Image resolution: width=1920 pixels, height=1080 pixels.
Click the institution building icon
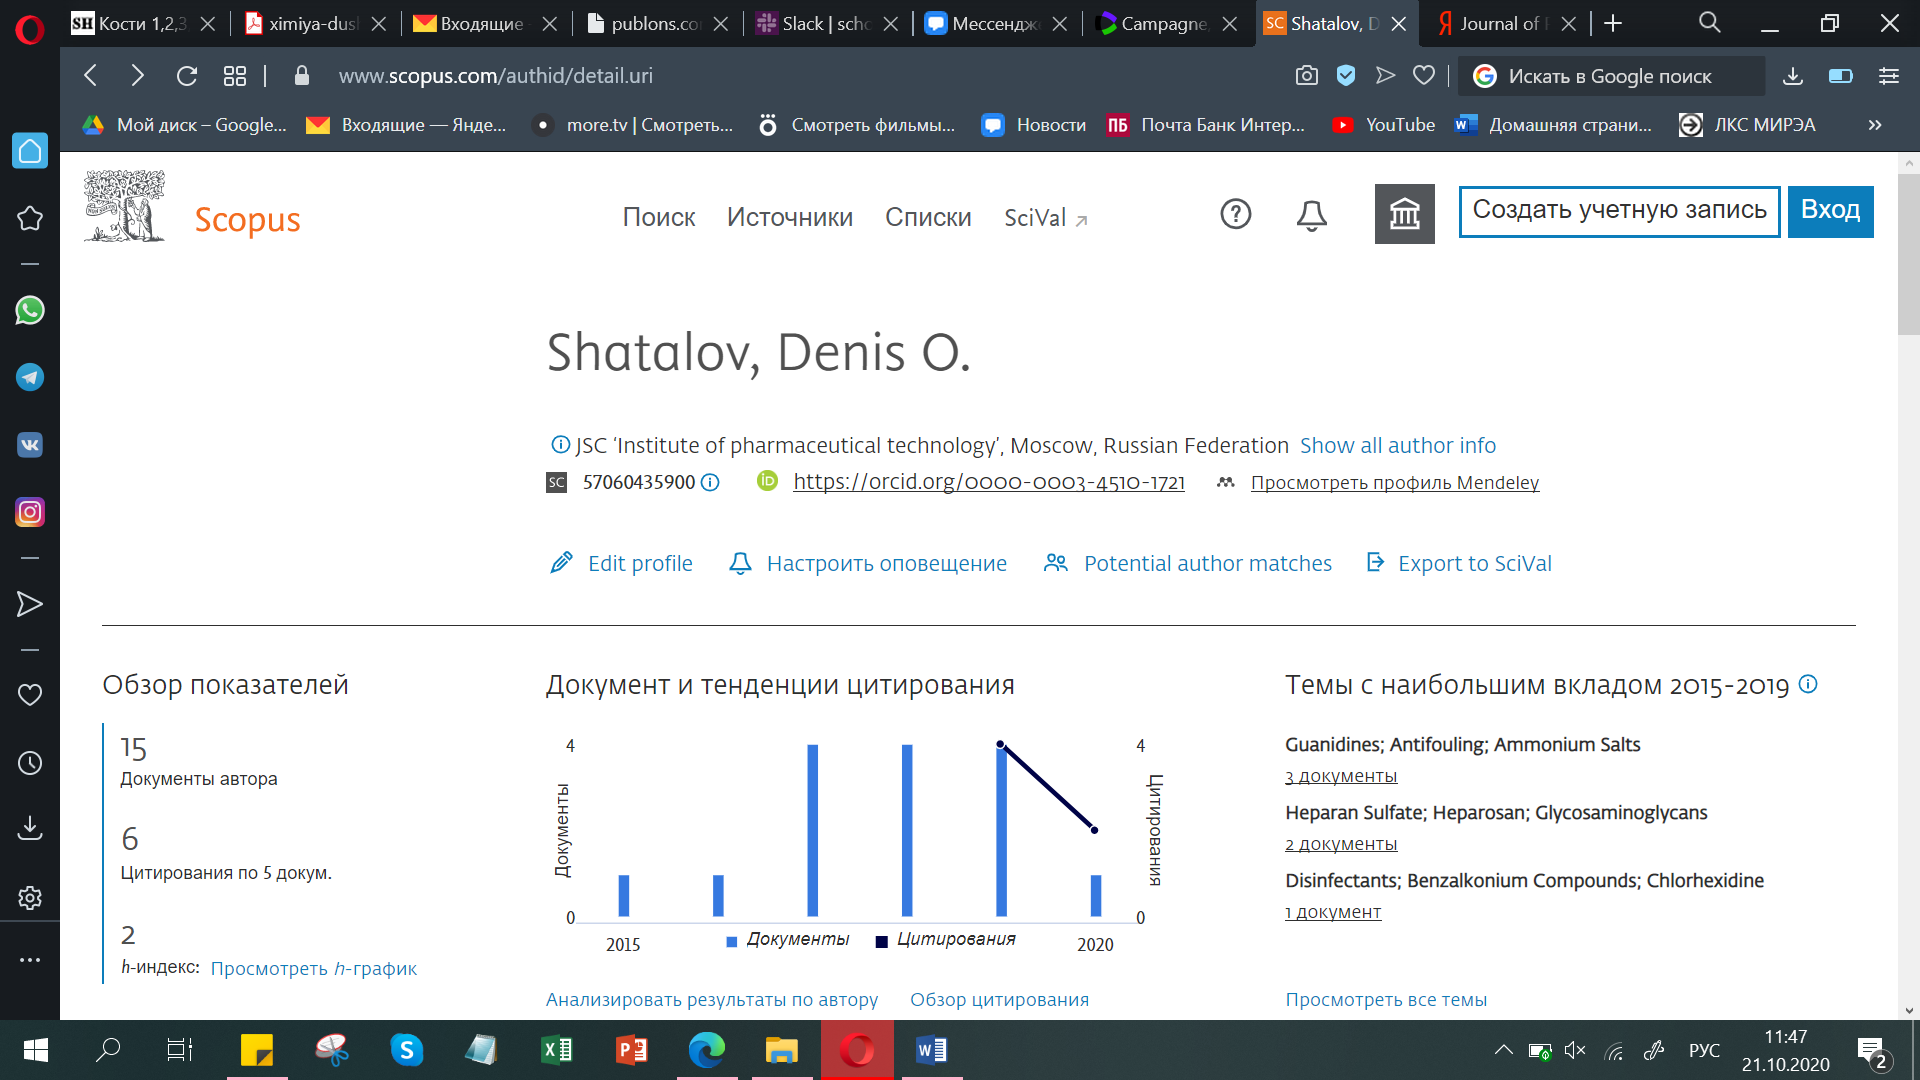coord(1404,214)
